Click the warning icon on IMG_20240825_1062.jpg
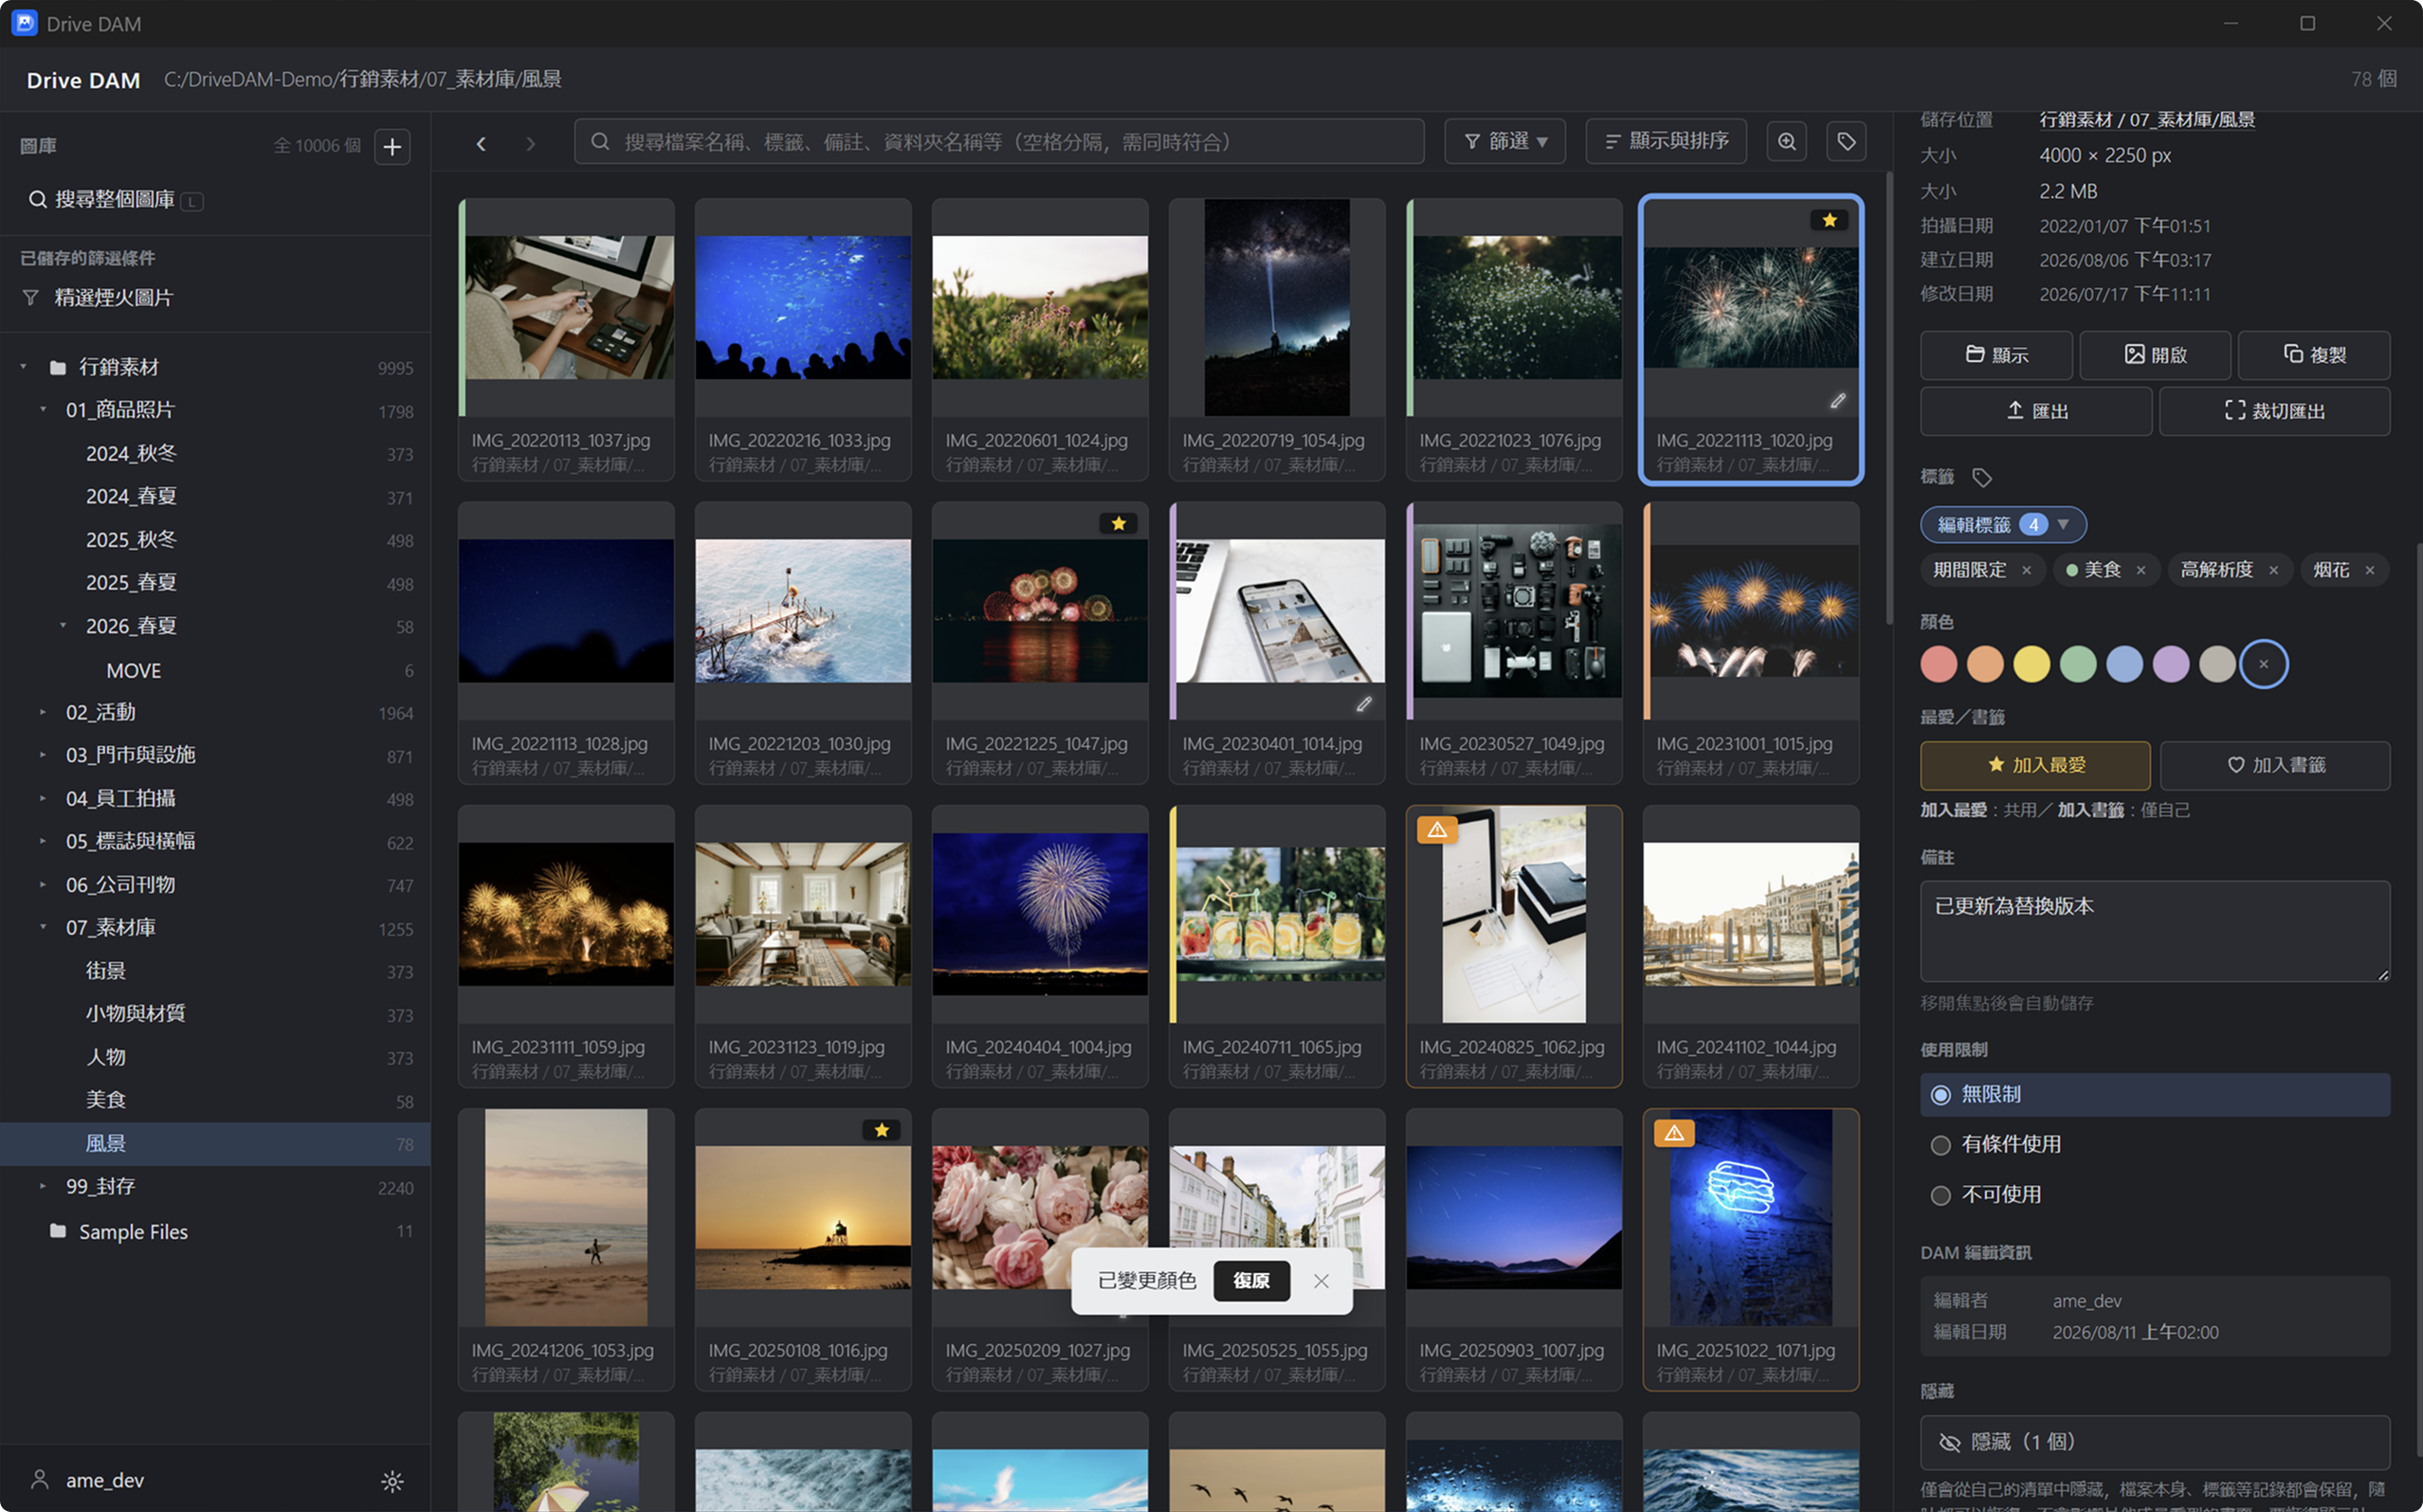The image size is (2423, 1512). [1437, 830]
